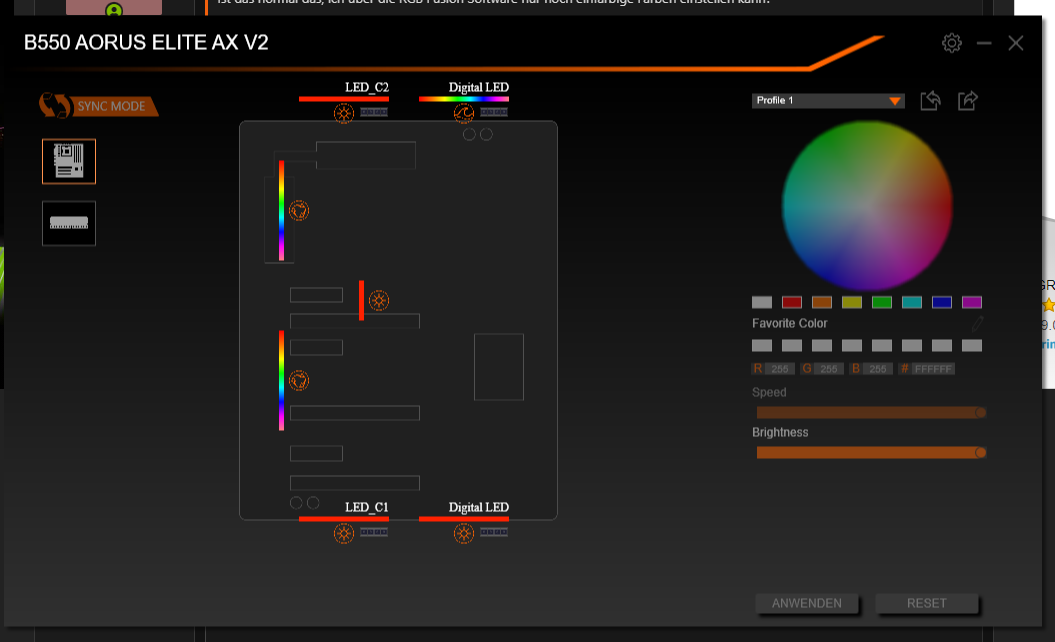Image resolution: width=1055 pixels, height=642 pixels.
Task: Click bottom Digital LED strip settings icon
Action: [x=494, y=532]
